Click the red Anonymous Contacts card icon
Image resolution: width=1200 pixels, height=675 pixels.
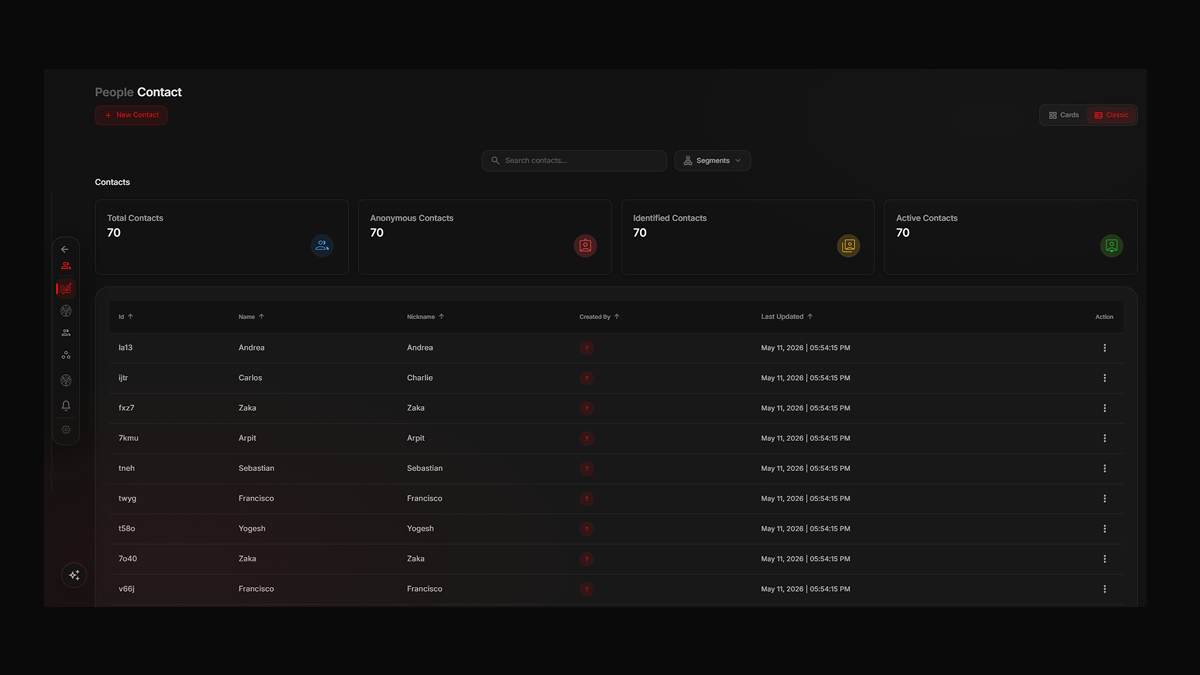point(585,245)
